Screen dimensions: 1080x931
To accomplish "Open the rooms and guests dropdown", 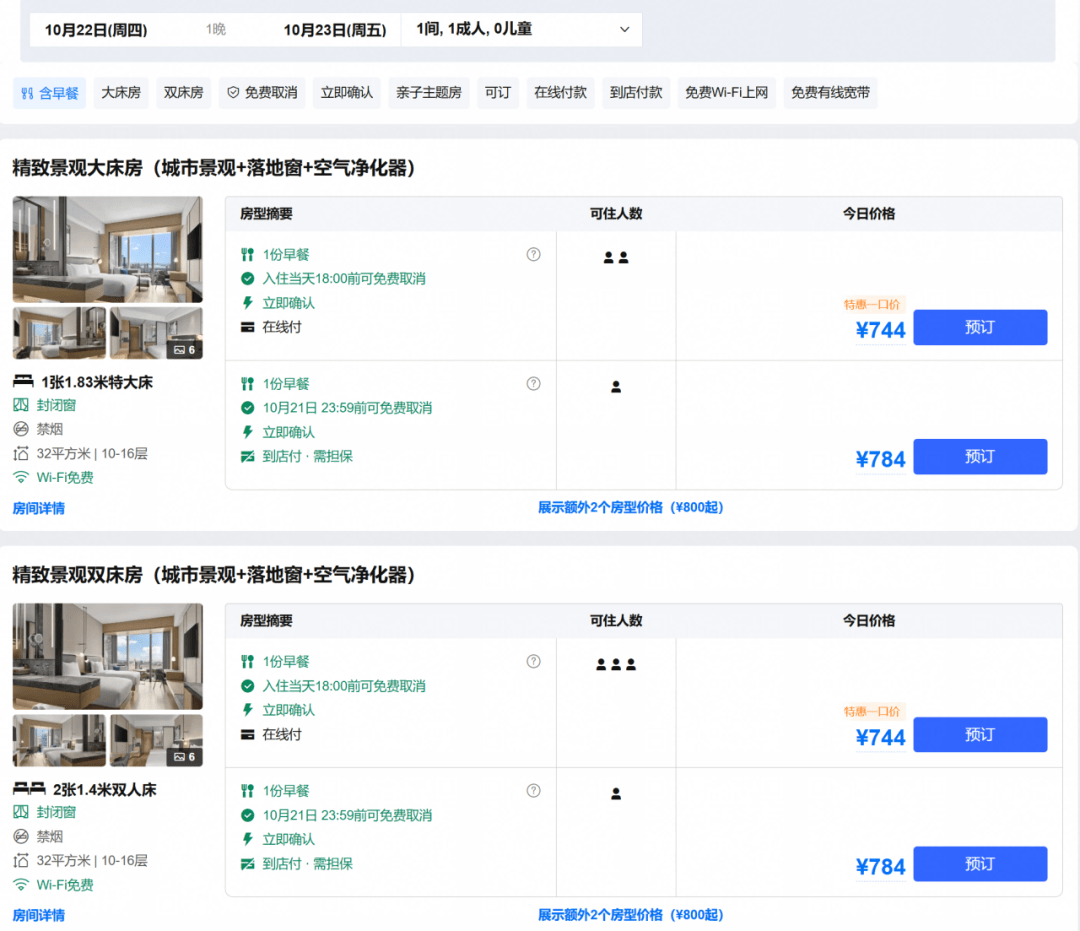I will click(x=521, y=30).
